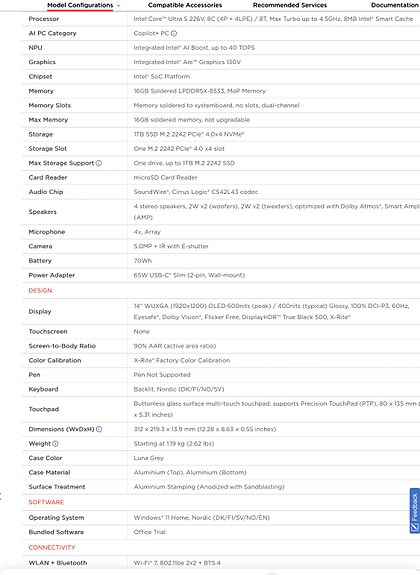Select the SOFTWARE section heading
The height and width of the screenshot is (575, 420).
[x=46, y=502]
